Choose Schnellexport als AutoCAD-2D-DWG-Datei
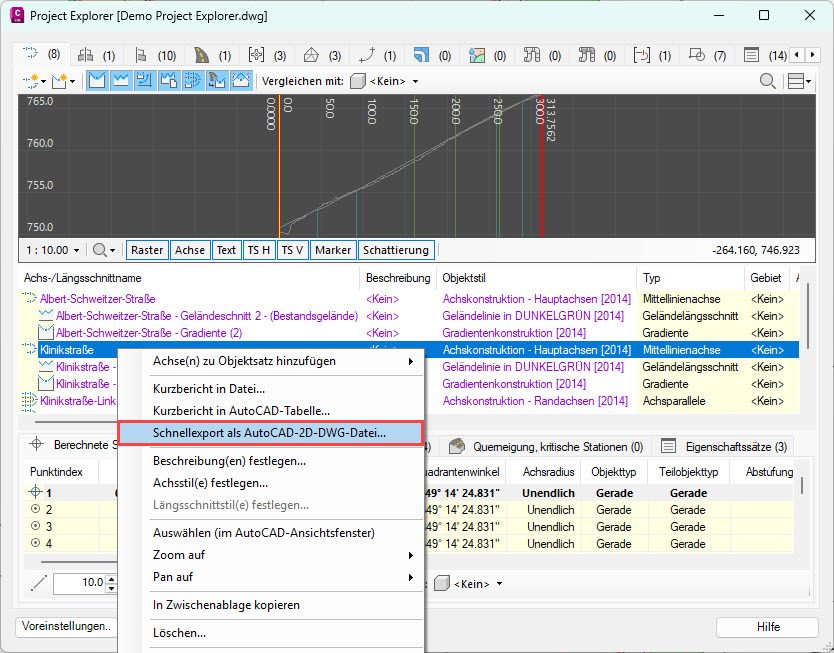The height and width of the screenshot is (653, 834). click(x=269, y=434)
